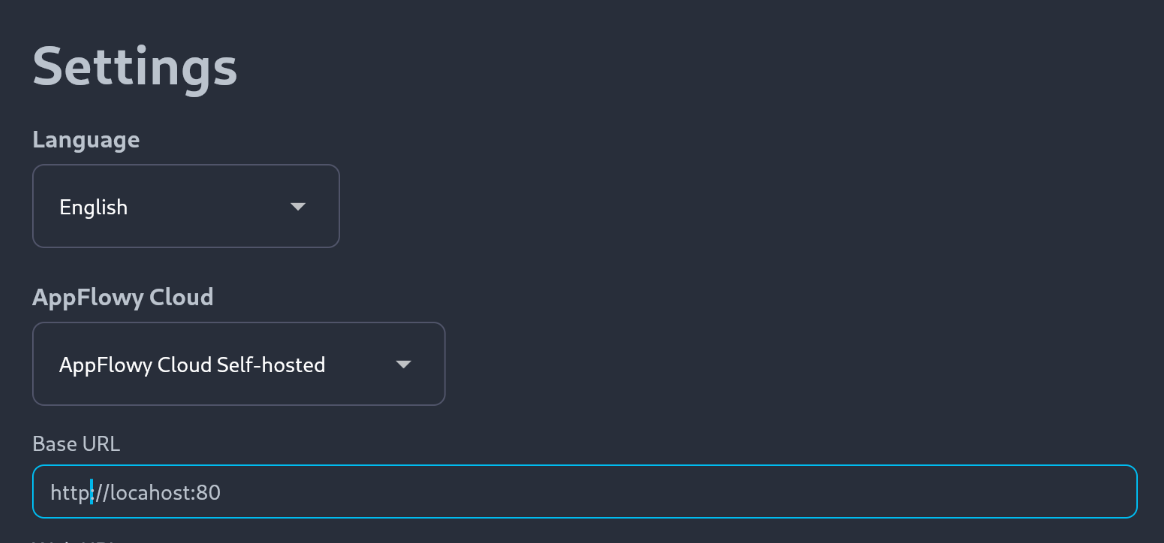The image size is (1164, 543).
Task: Click the AppFlowy Cloud dropdown caret
Action: click(x=403, y=364)
